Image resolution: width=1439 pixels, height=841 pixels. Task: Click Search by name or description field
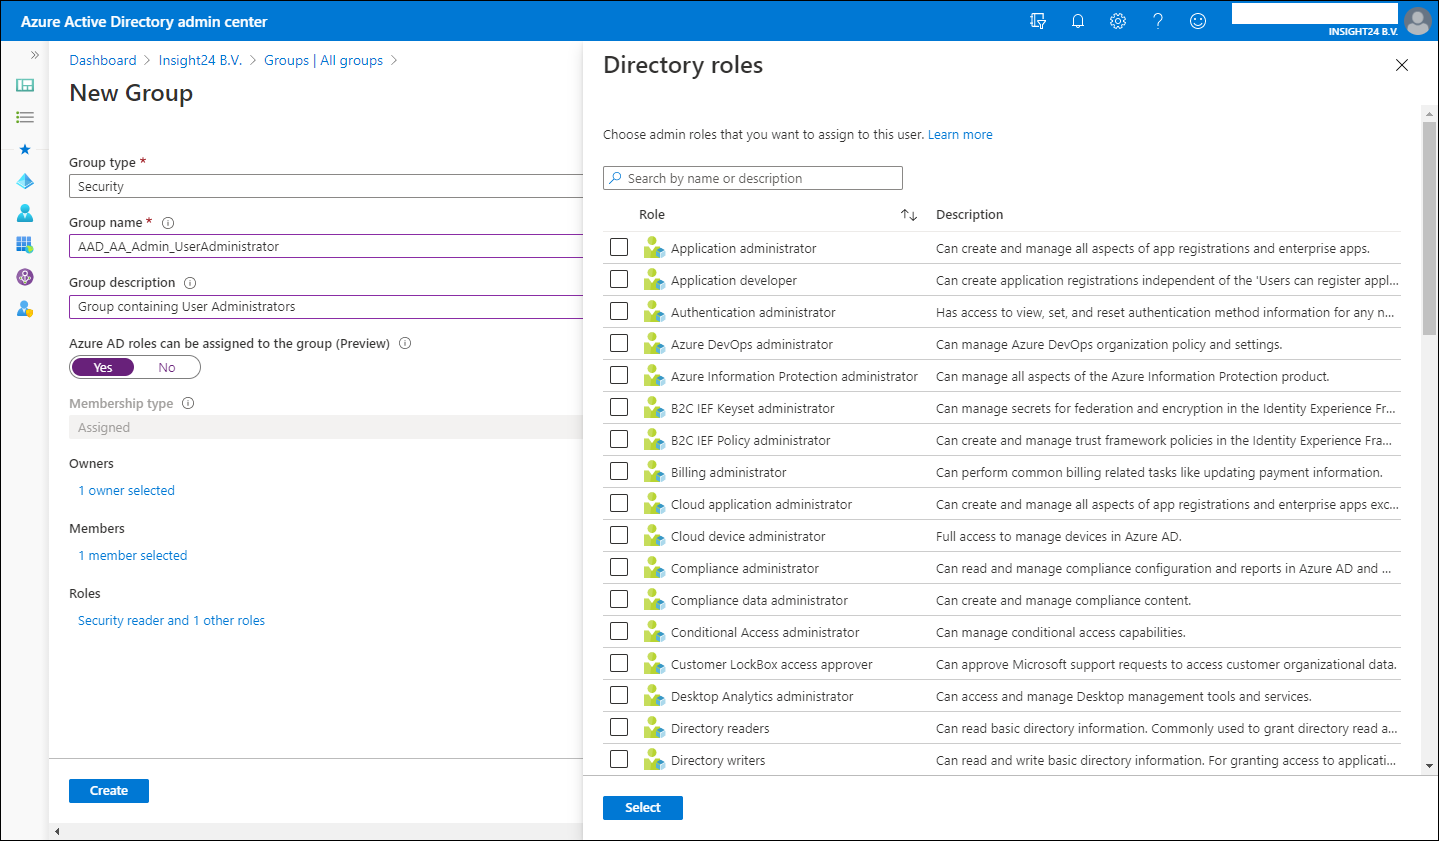coord(753,178)
